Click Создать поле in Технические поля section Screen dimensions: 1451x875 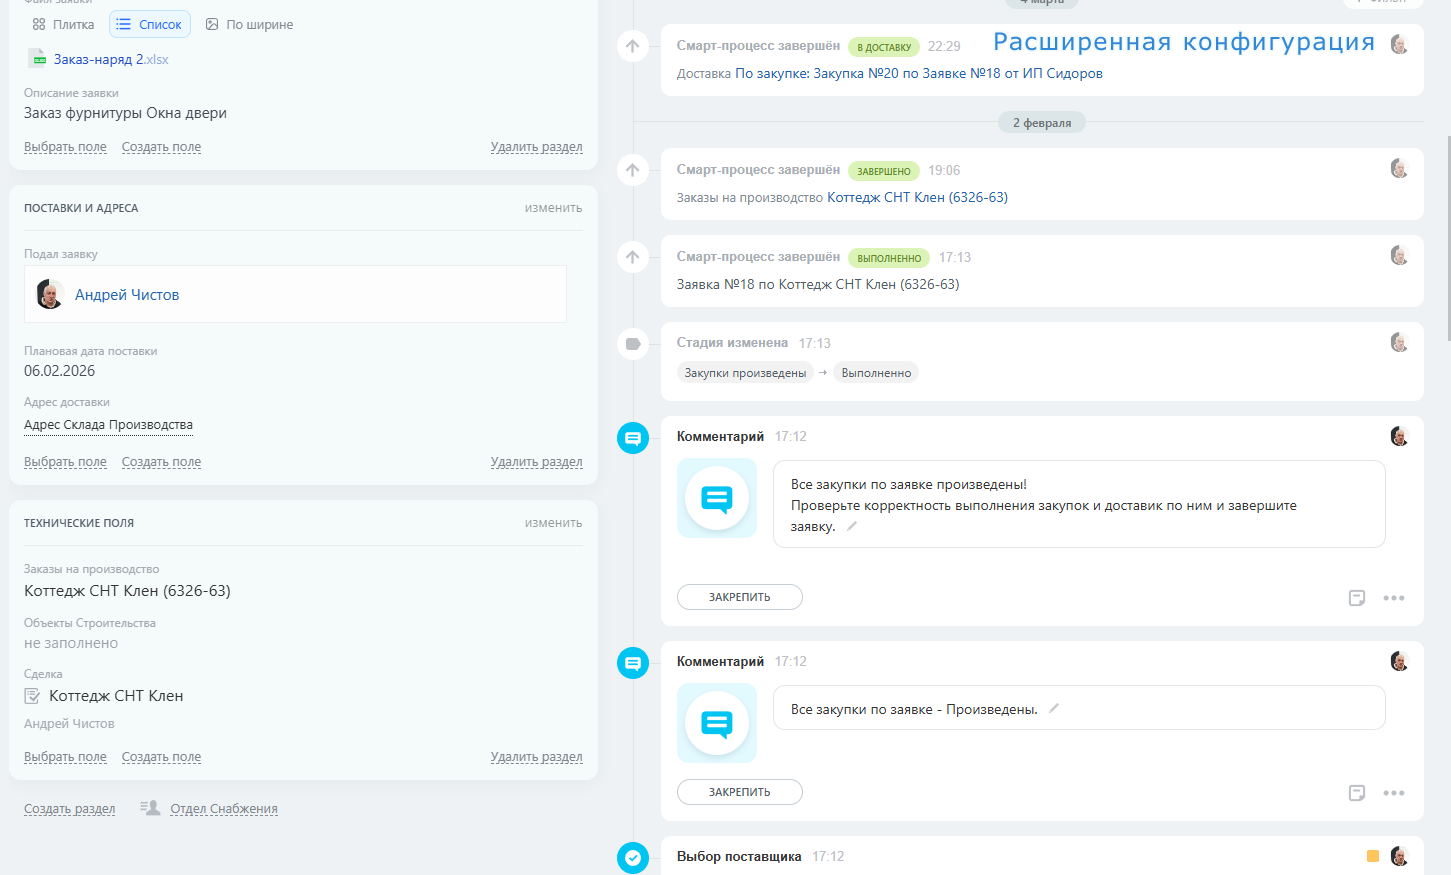coord(161,757)
